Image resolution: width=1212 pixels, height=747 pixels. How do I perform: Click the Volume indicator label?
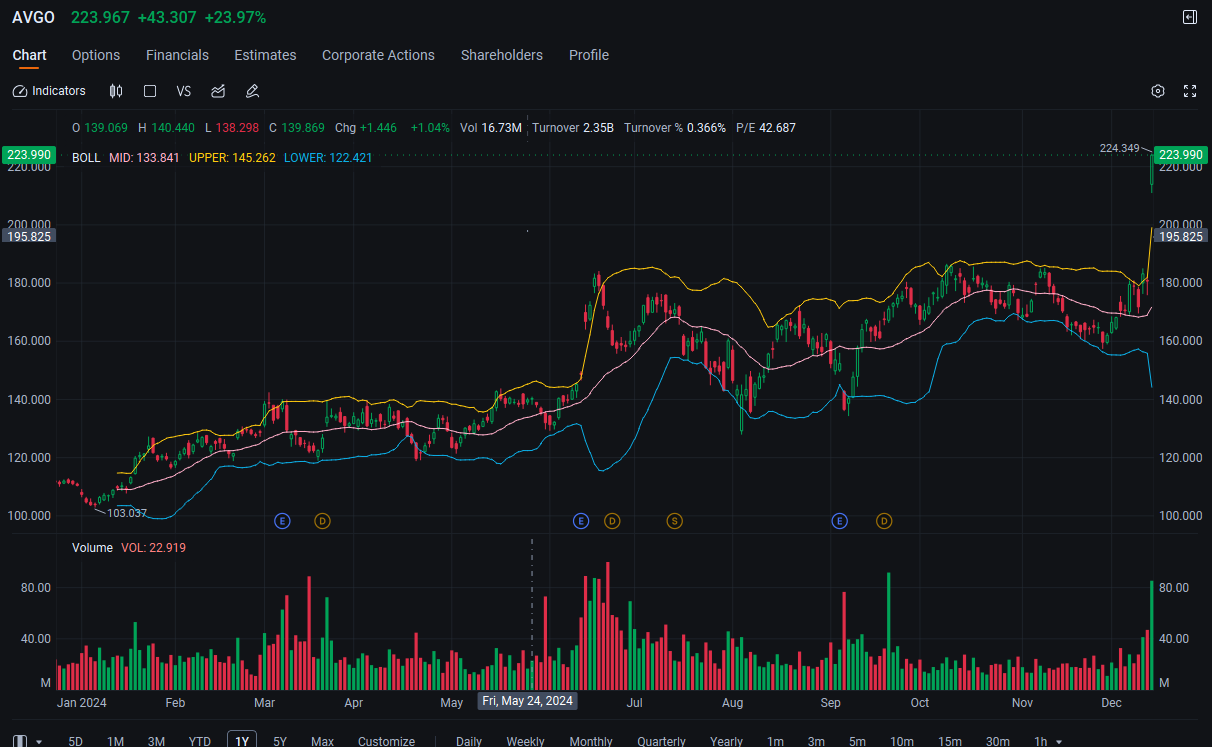pyautogui.click(x=92, y=548)
